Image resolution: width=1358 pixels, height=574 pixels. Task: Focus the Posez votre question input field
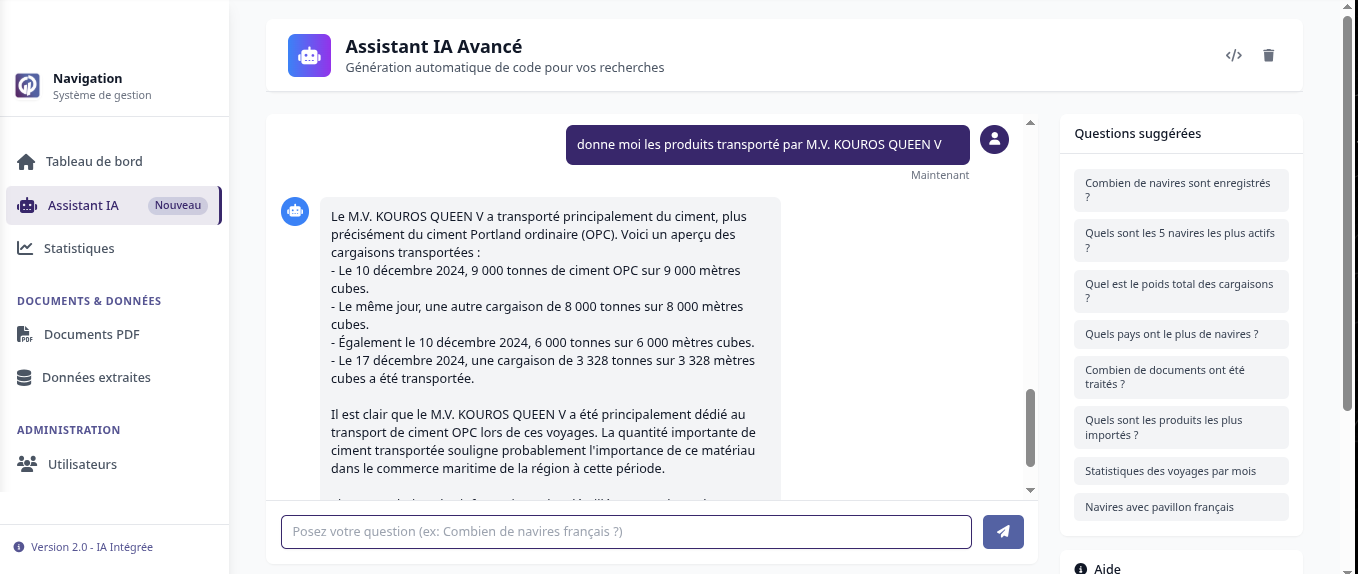[x=626, y=532]
